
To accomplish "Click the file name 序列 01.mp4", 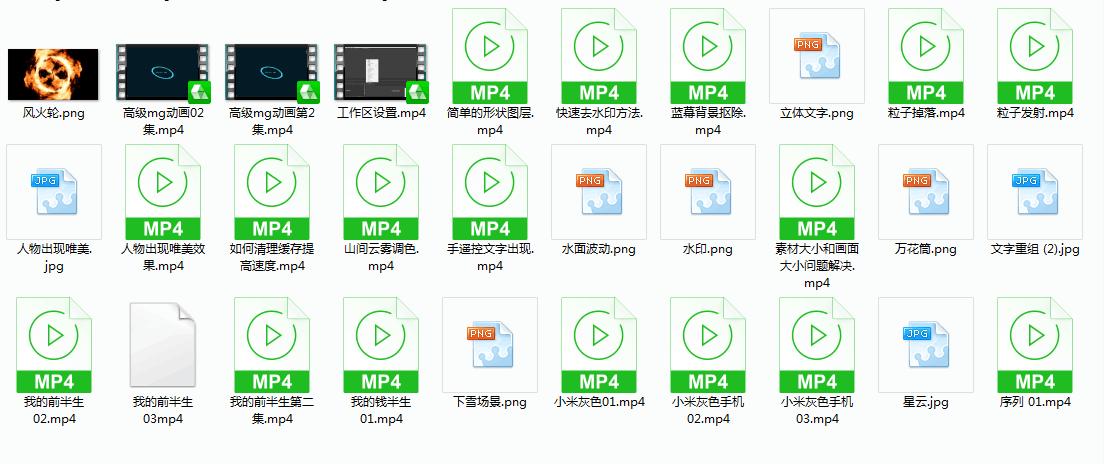I will click(1035, 403).
